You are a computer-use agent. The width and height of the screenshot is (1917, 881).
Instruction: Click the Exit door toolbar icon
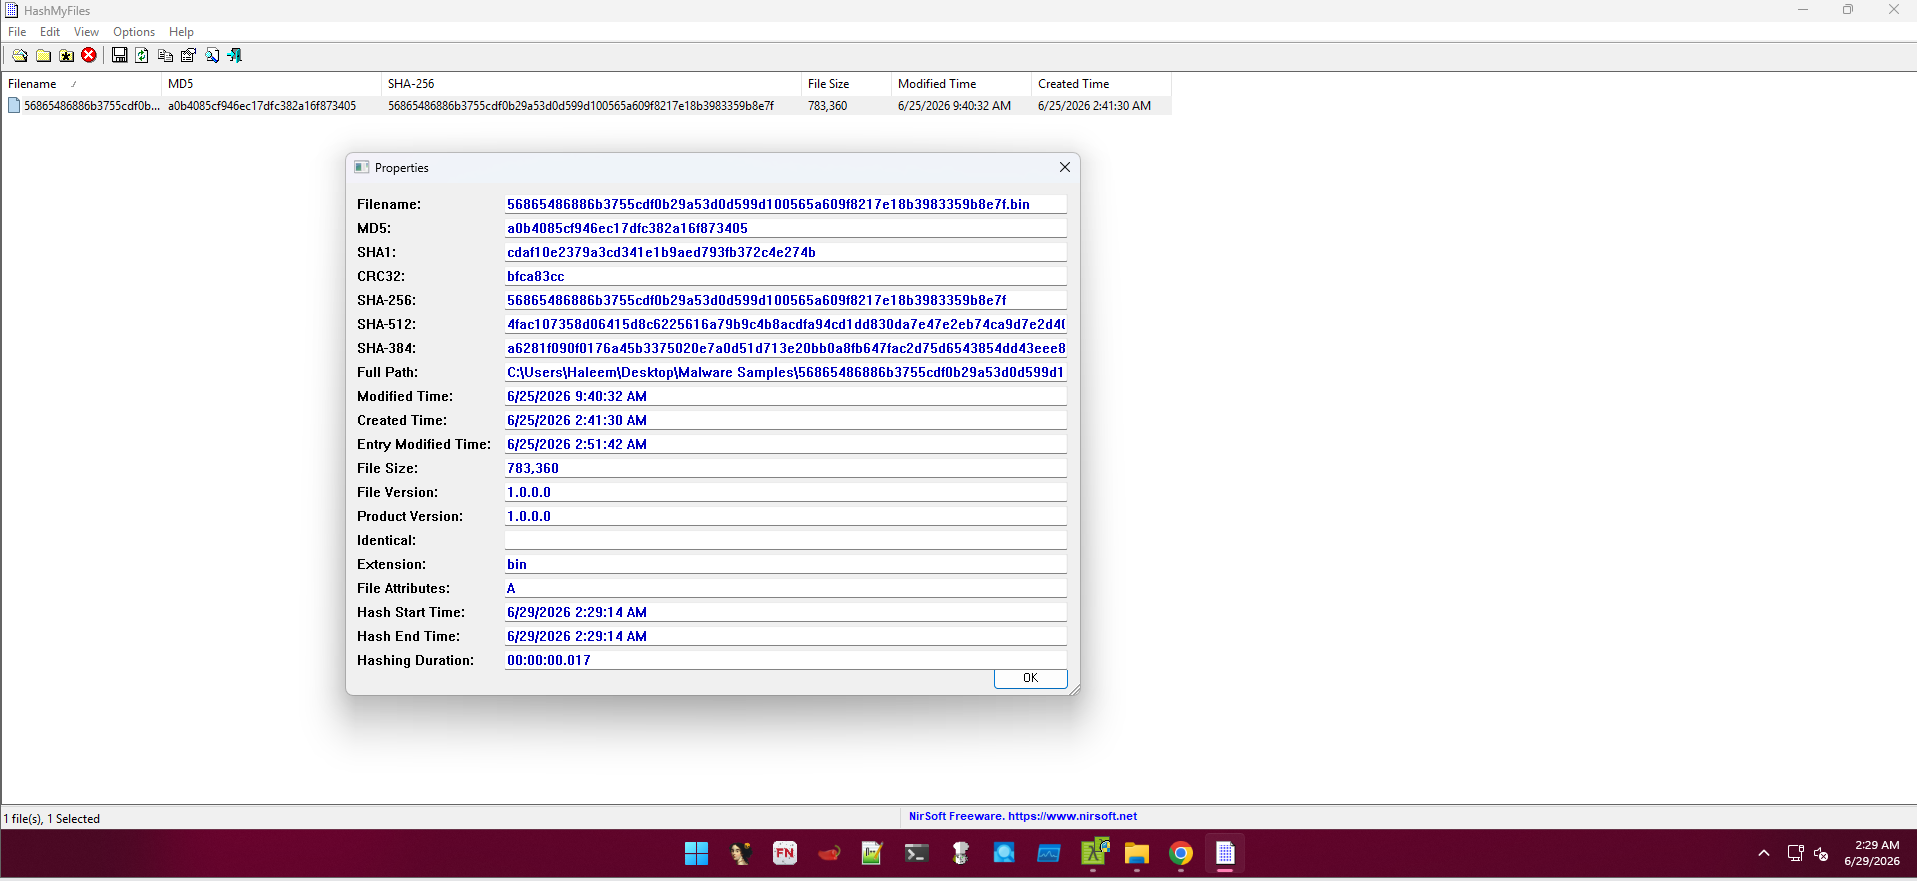click(x=234, y=55)
